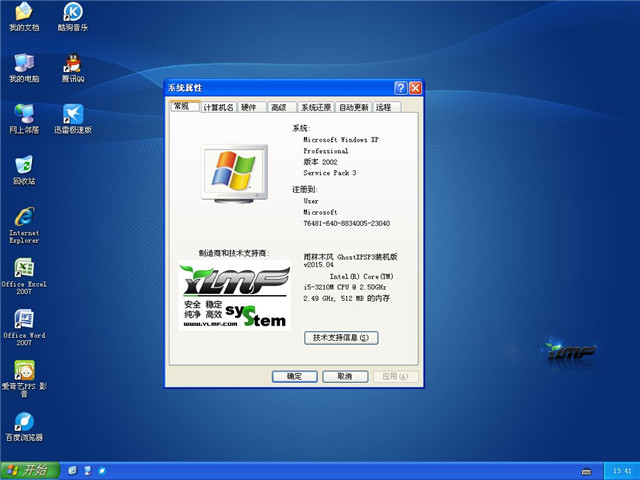Click the YLMF system logo image

pos(235,296)
